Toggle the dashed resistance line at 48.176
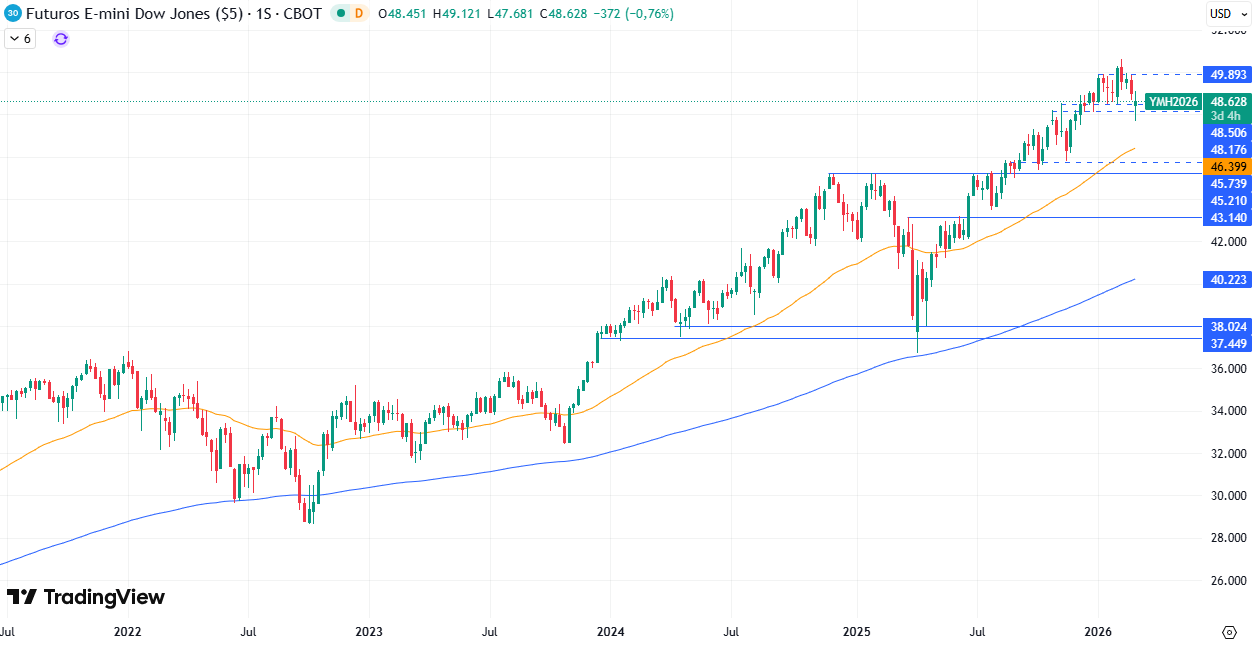The image size is (1255, 645). [x=1227, y=149]
